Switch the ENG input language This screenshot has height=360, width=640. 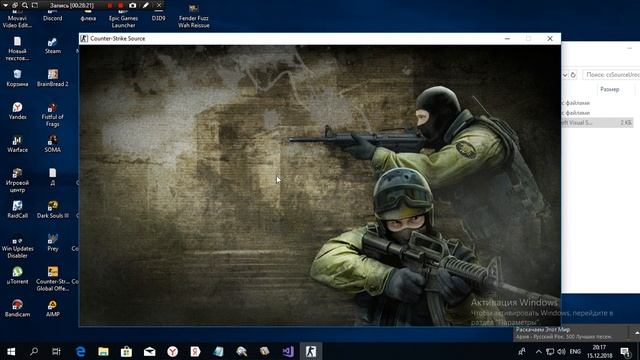click(x=575, y=351)
